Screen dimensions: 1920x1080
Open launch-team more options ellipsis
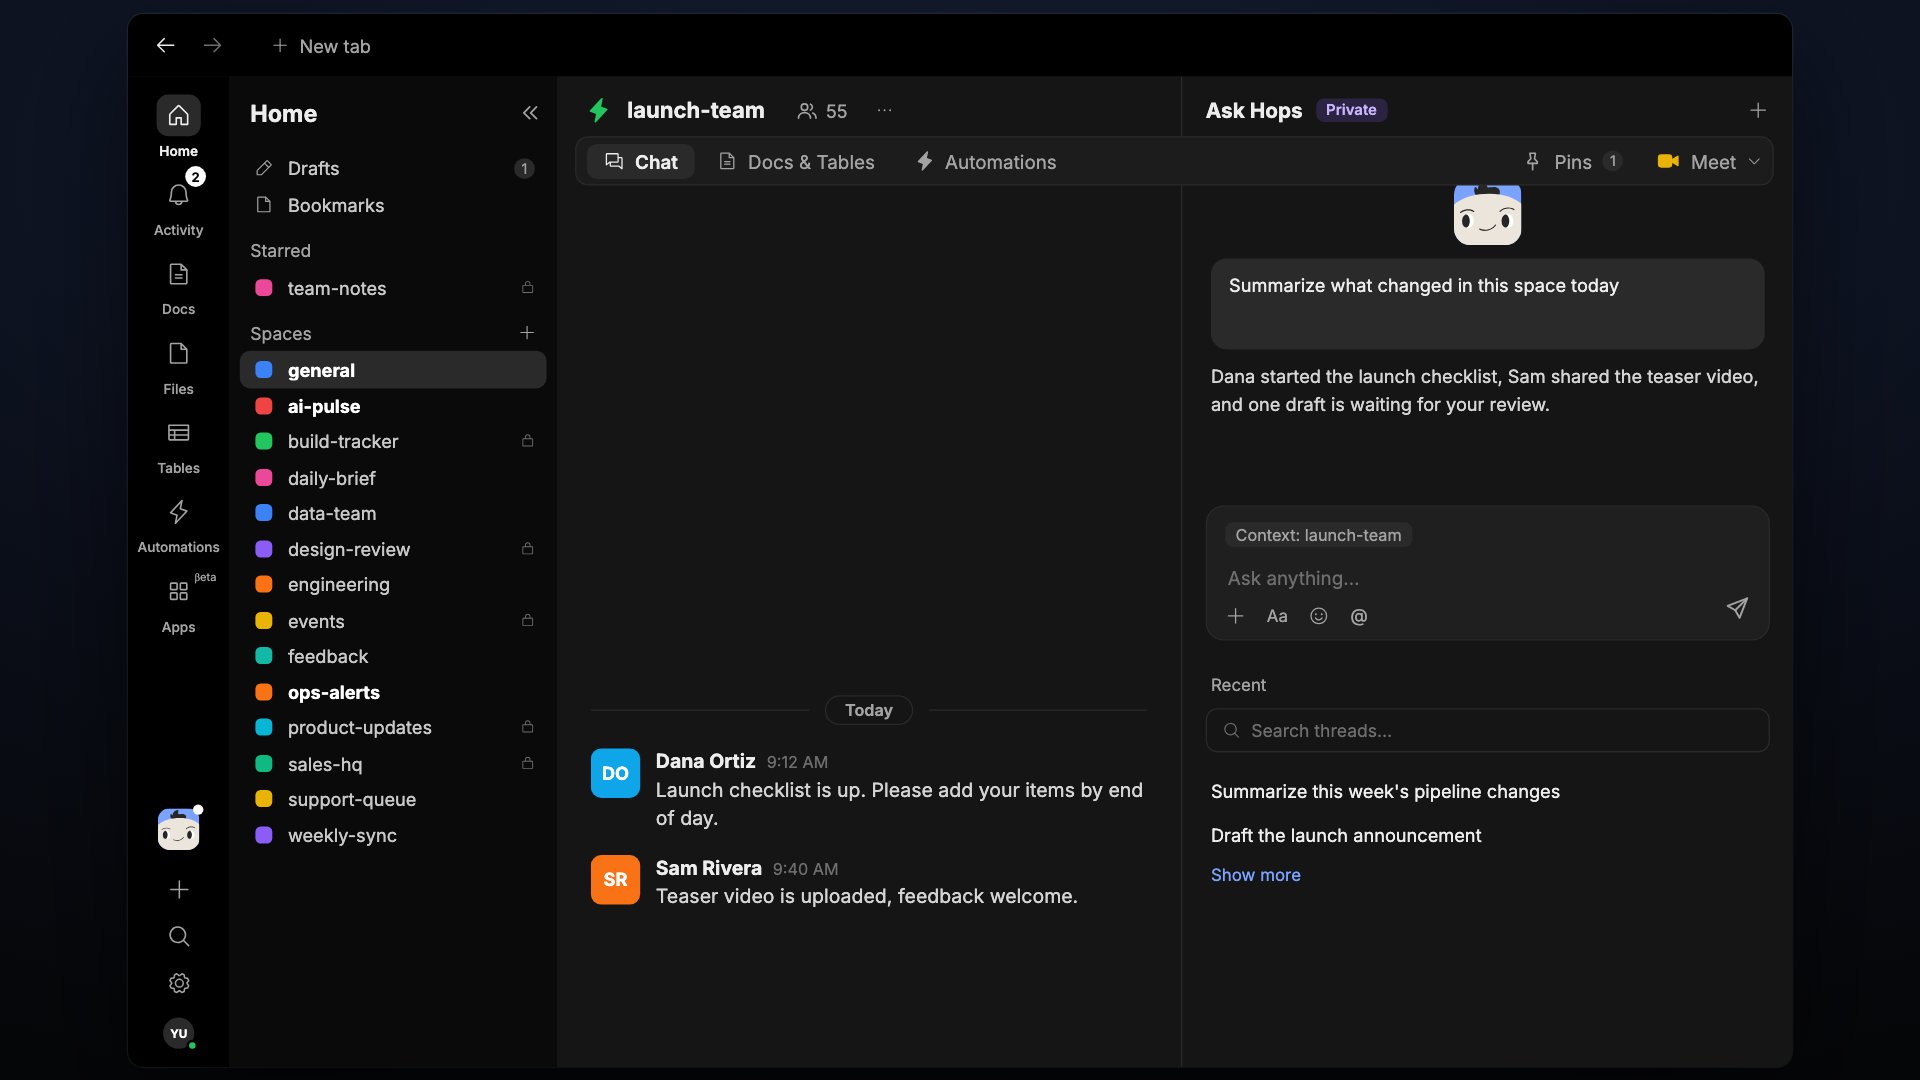(884, 111)
